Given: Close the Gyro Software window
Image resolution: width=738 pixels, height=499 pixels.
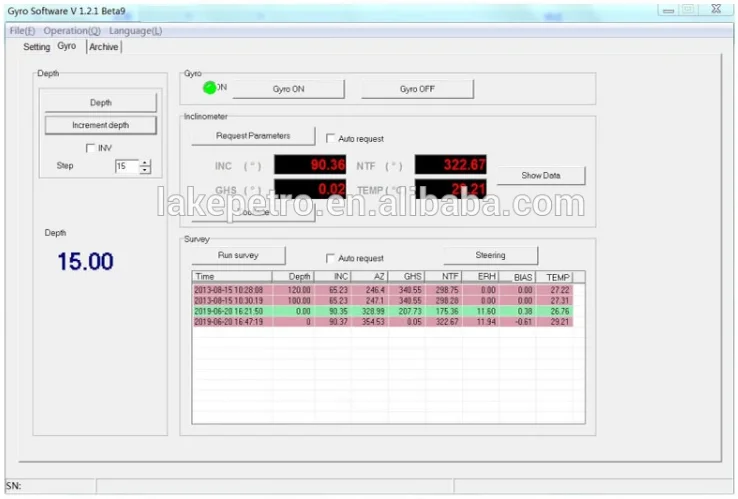Looking at the screenshot, I should [x=716, y=9].
